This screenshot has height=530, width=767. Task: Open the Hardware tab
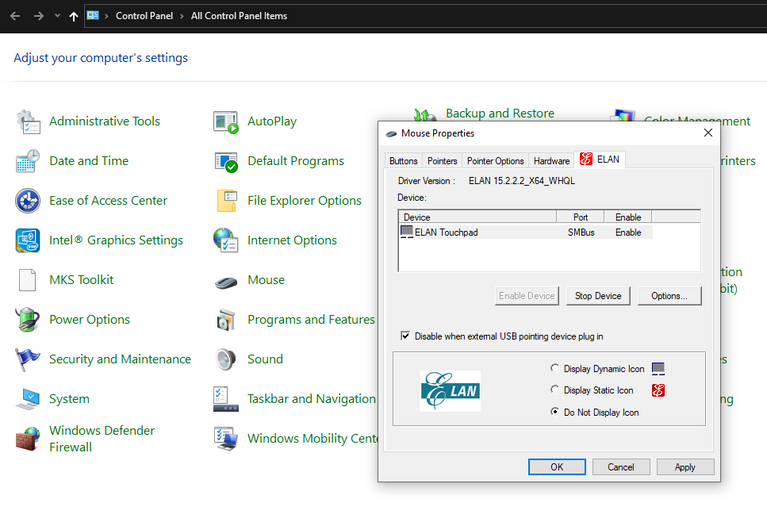[x=551, y=161]
